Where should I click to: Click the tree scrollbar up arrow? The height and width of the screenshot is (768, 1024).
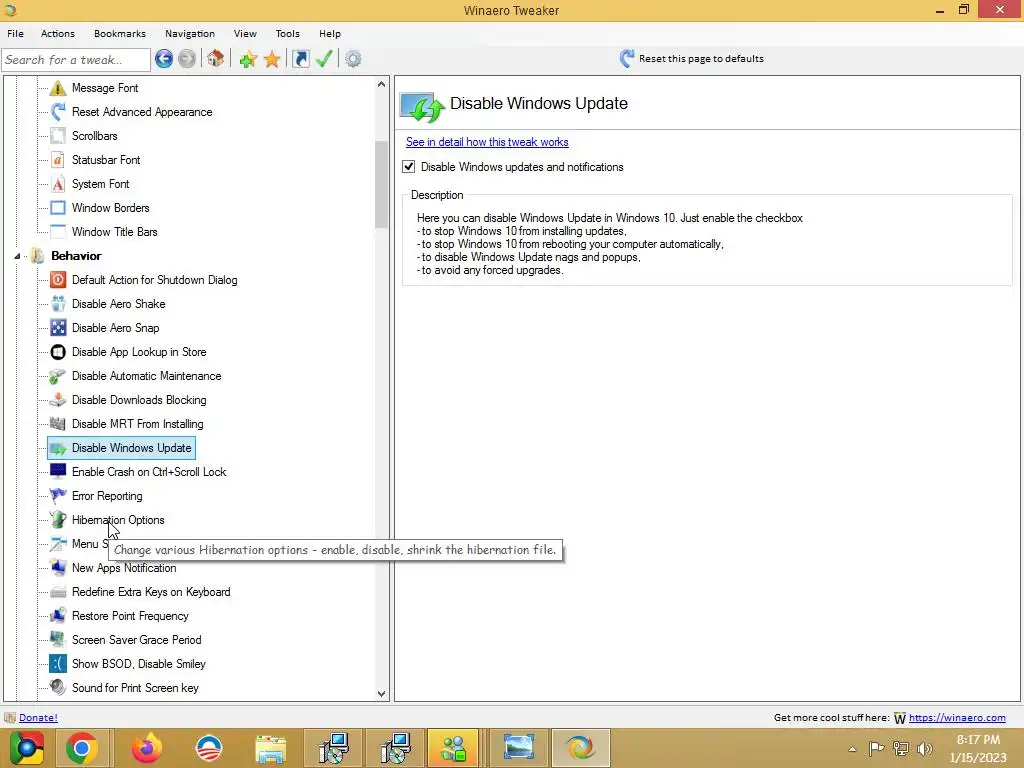pos(381,84)
